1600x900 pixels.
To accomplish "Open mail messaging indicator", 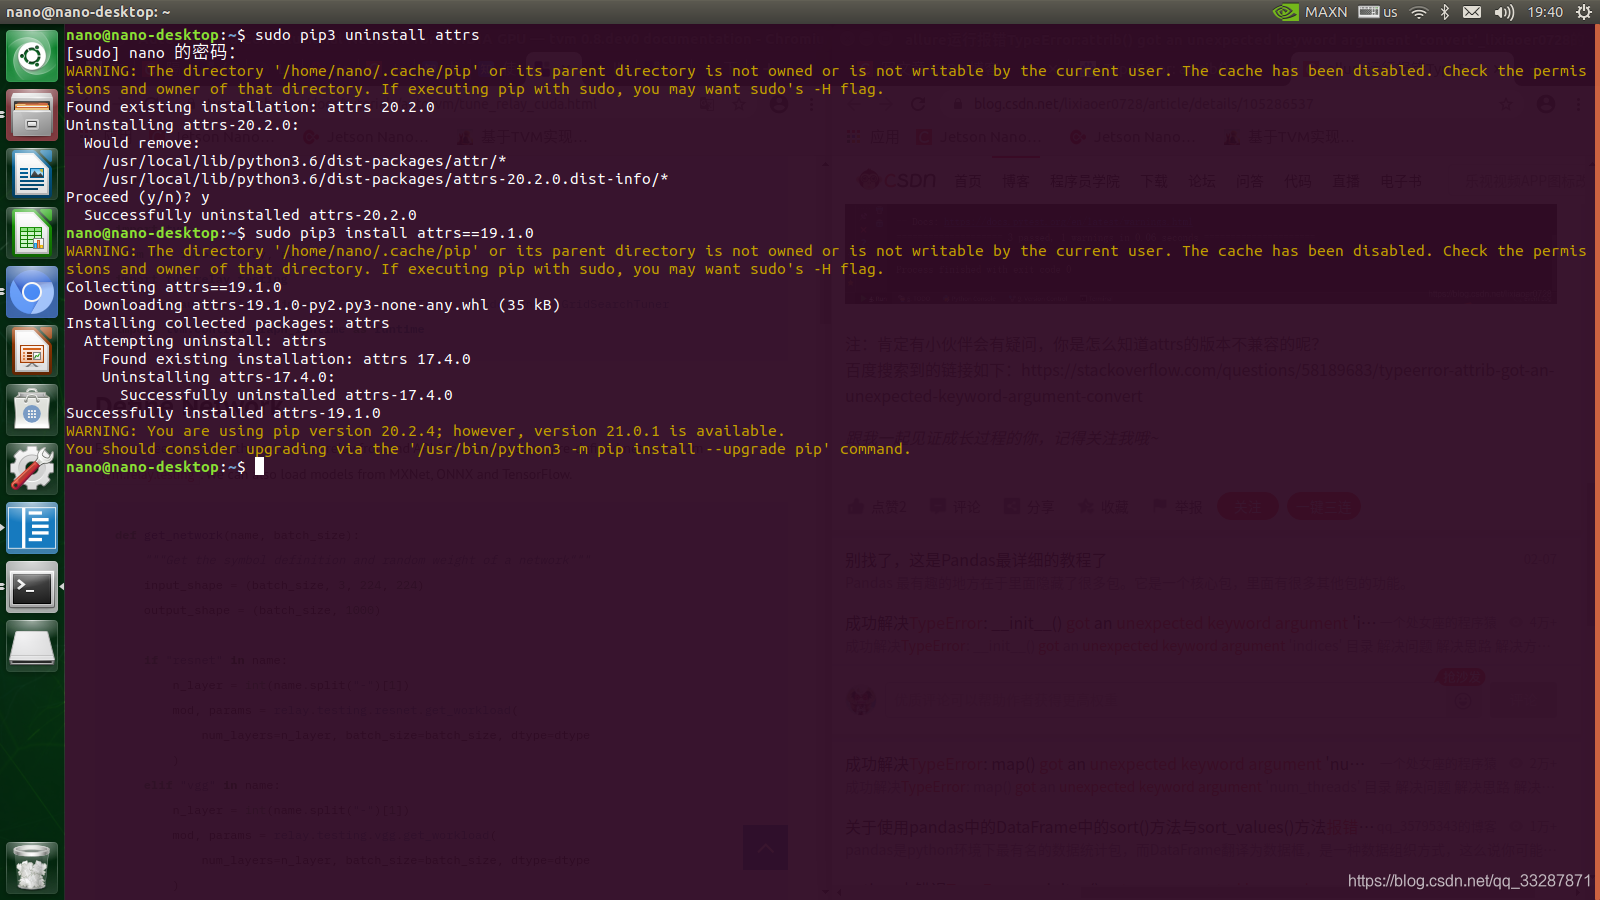I will point(1472,12).
